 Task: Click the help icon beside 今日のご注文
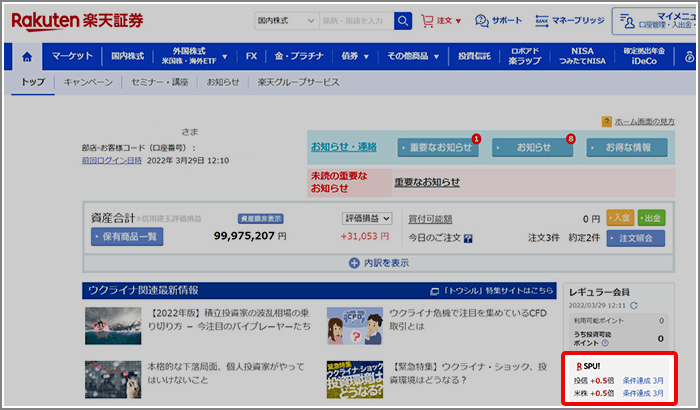click(468, 238)
